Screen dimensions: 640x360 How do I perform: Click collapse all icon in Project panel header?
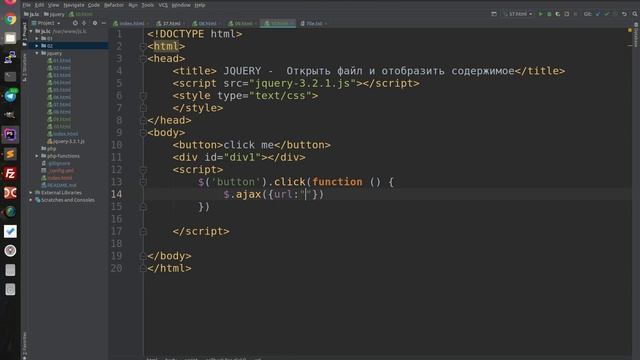pyautogui.click(x=84, y=23)
